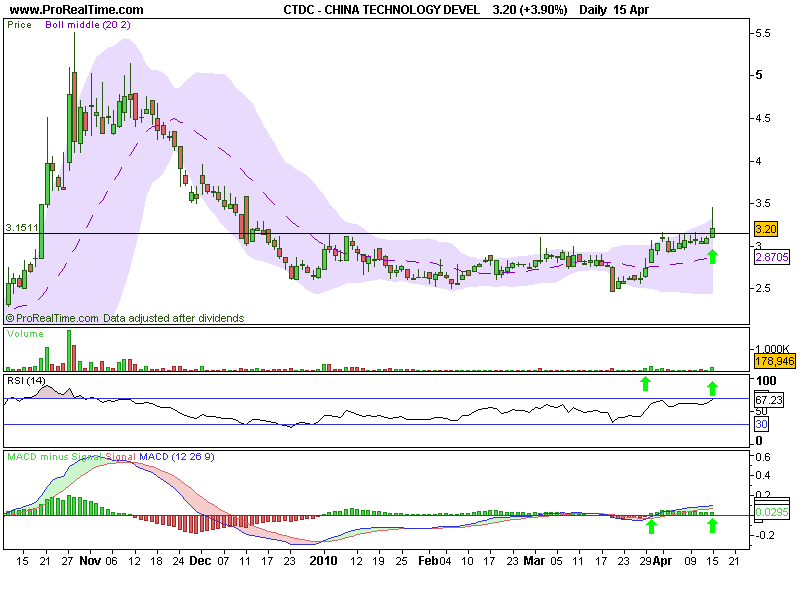Screen dimensions: 800x600
Task: Select the Price legend label
Action: (x=19, y=25)
